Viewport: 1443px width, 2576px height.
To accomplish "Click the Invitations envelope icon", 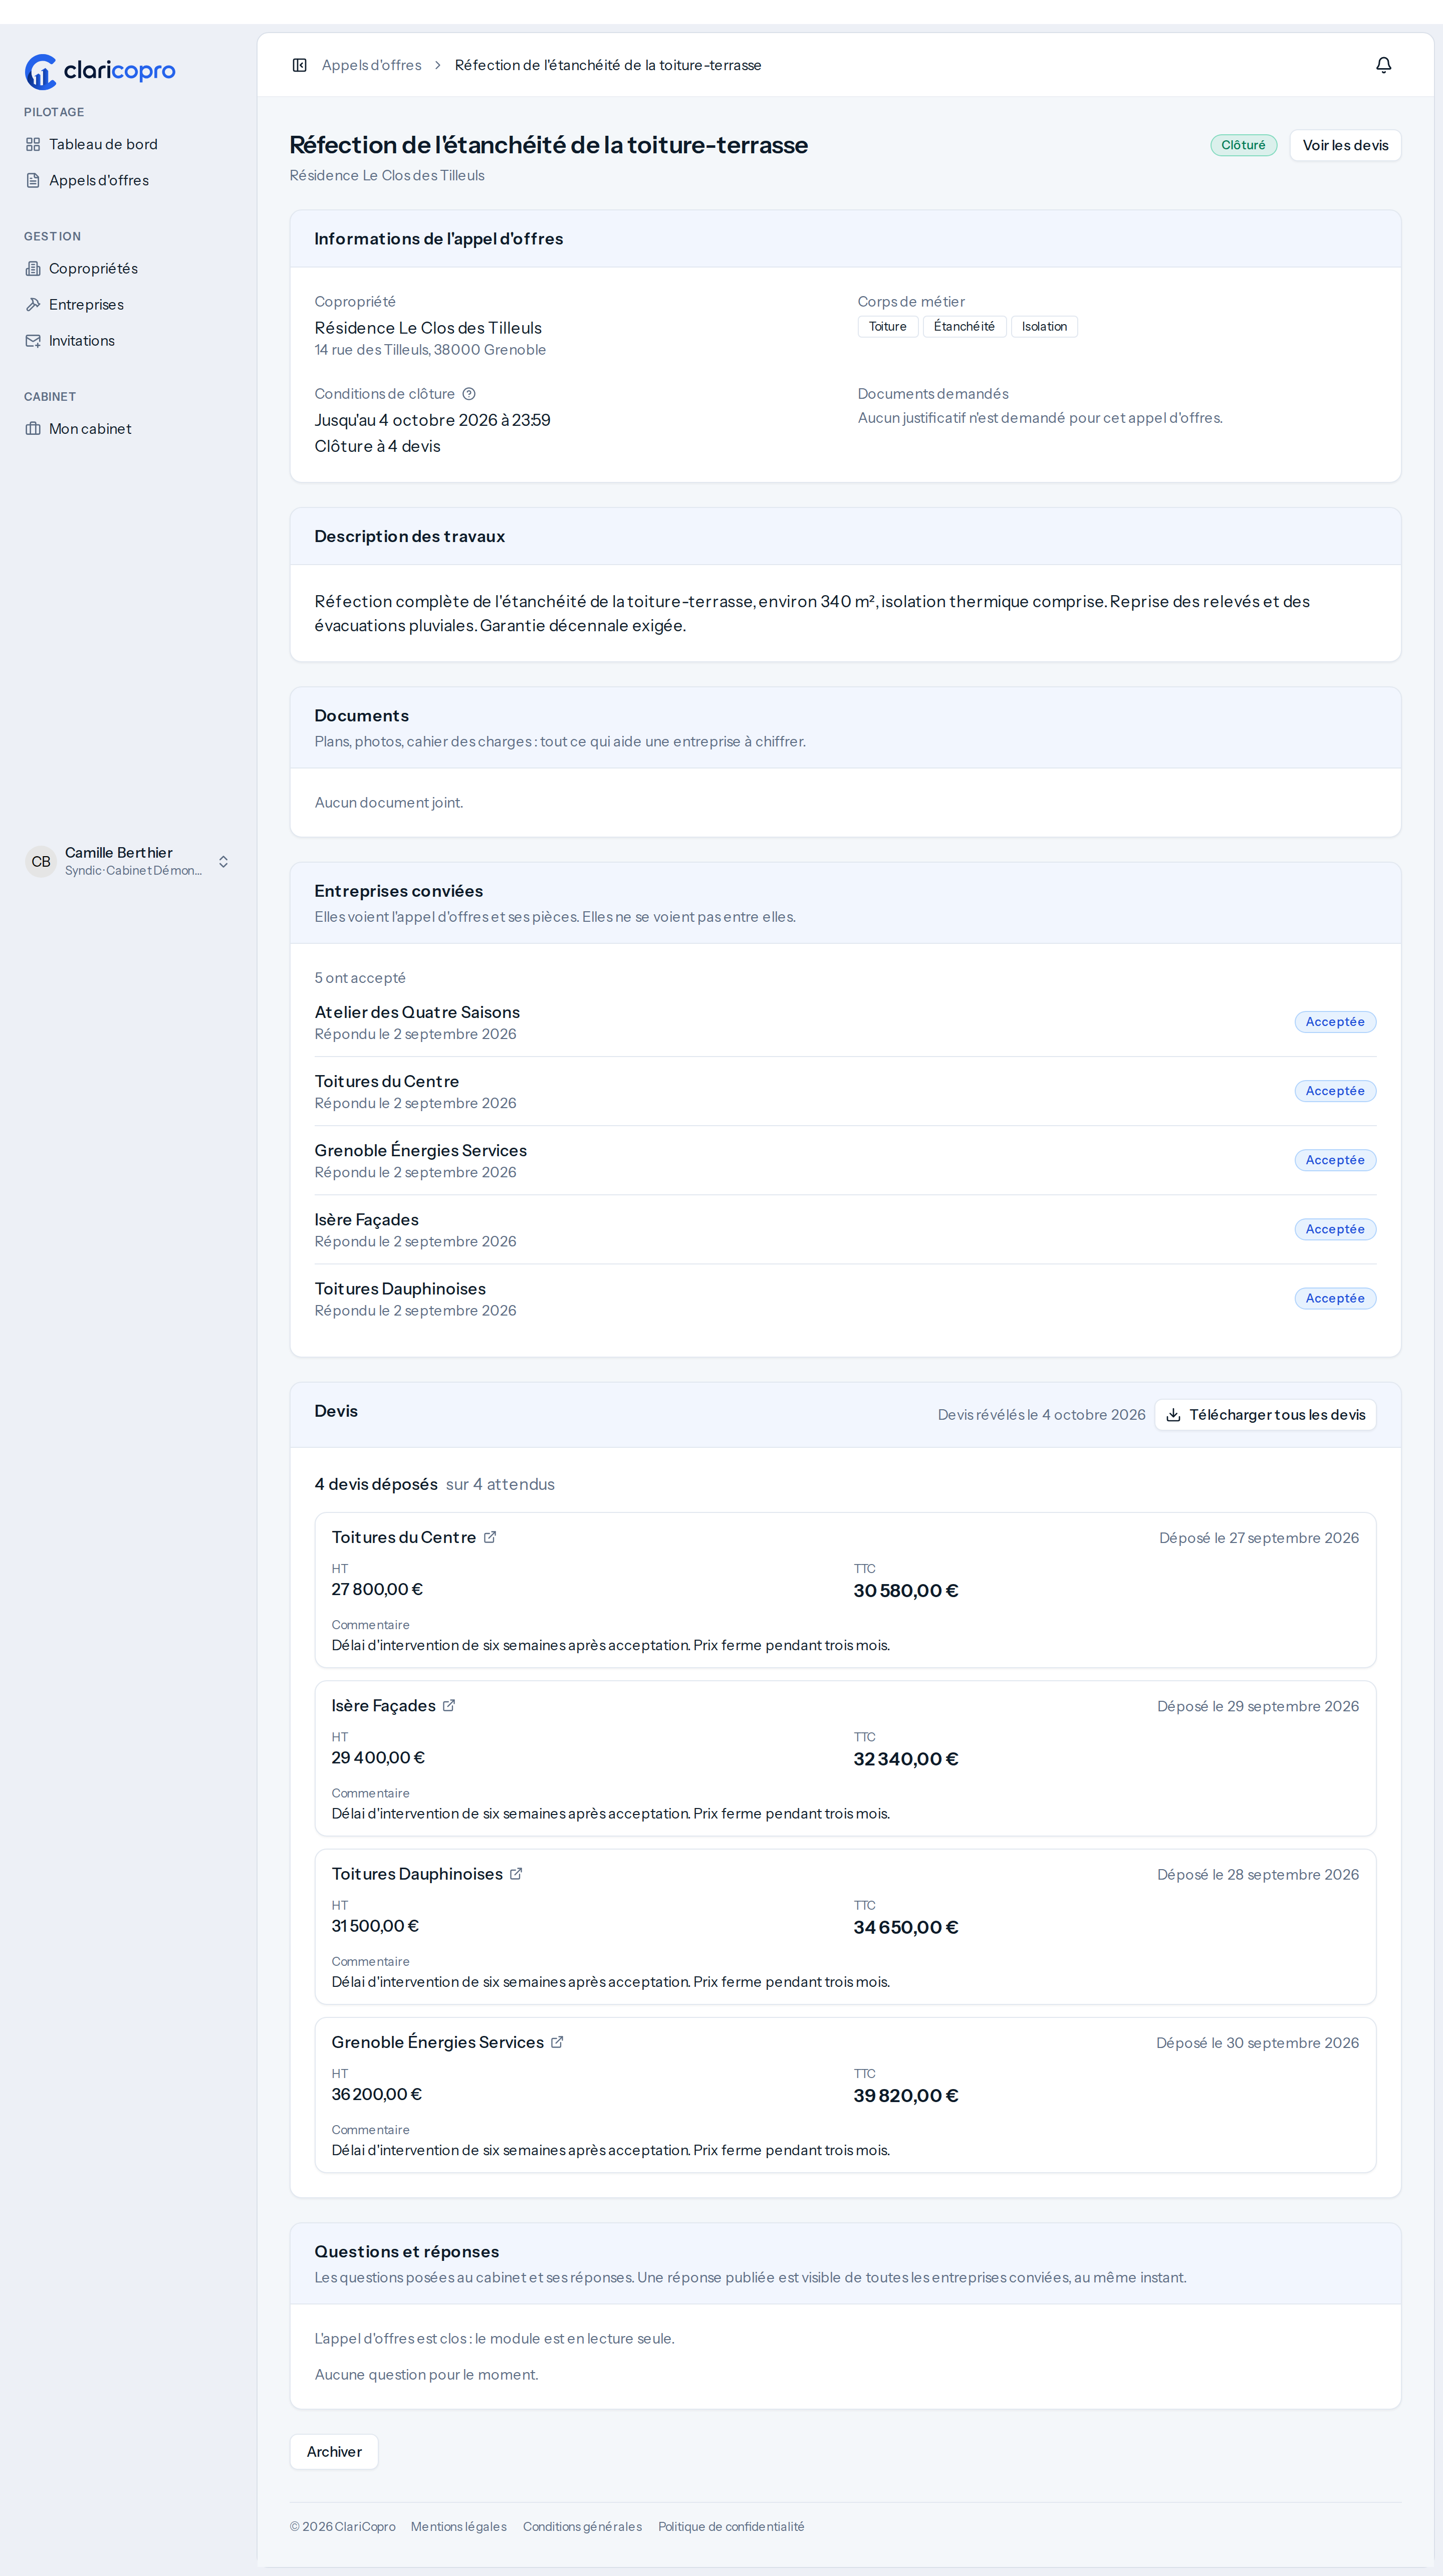I will pos(33,340).
